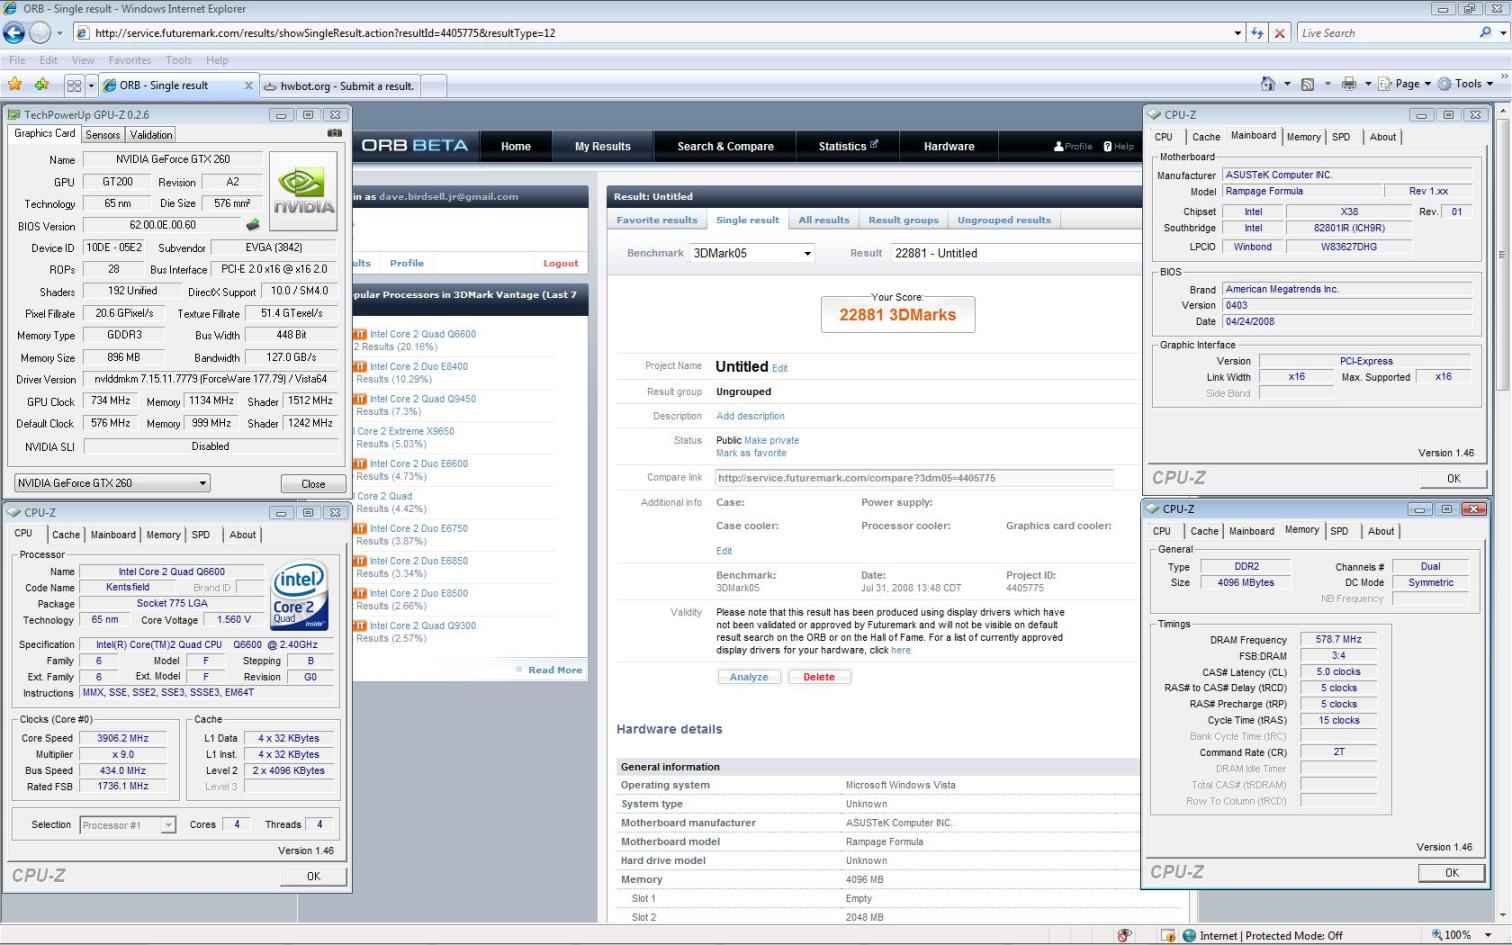Open the address bar history dropdown
Image resolution: width=1512 pixels, height=945 pixels.
click(x=1238, y=33)
